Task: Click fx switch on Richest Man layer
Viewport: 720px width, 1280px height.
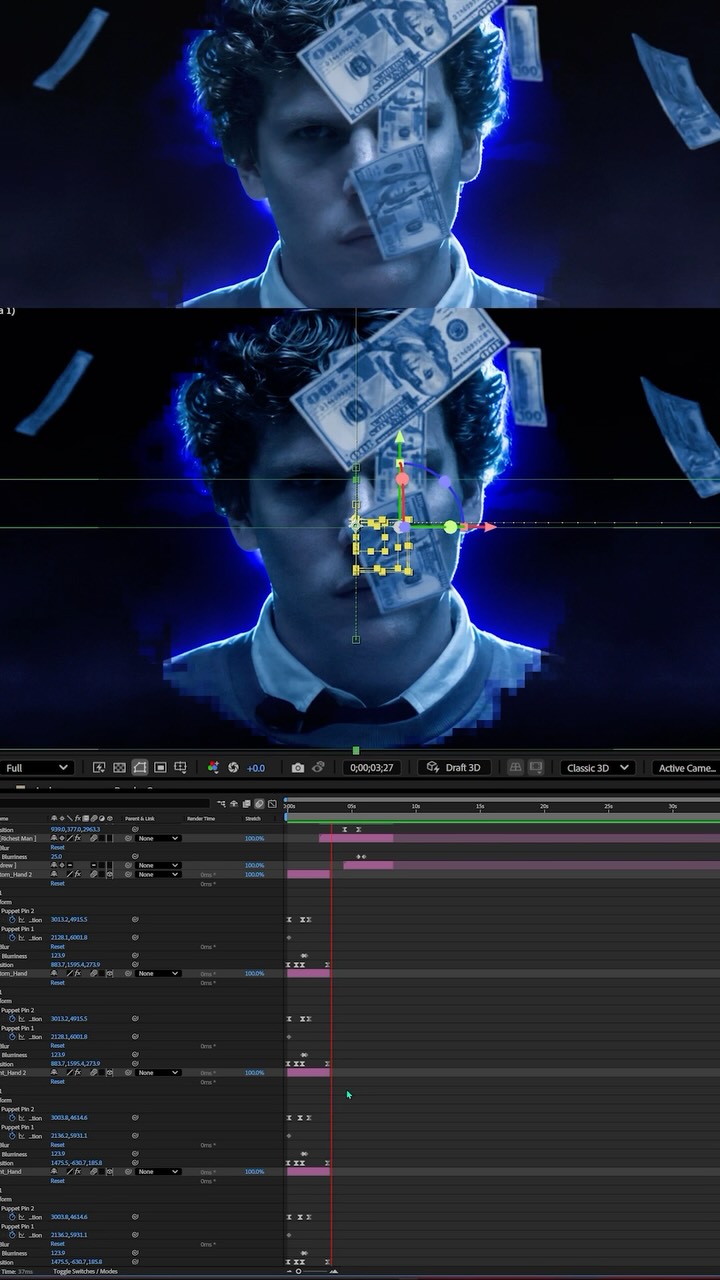Action: point(78,838)
